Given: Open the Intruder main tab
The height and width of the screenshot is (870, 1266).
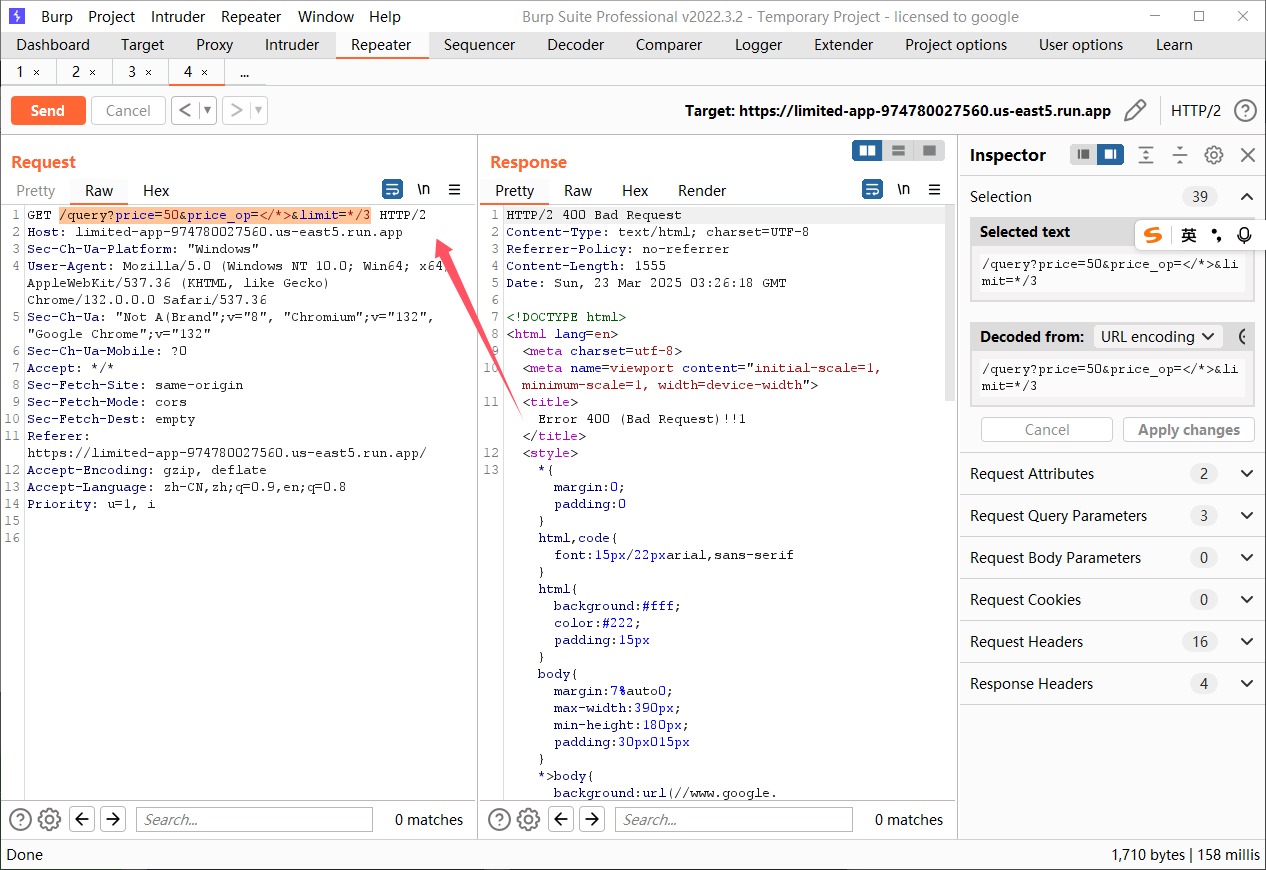Looking at the screenshot, I should point(292,45).
